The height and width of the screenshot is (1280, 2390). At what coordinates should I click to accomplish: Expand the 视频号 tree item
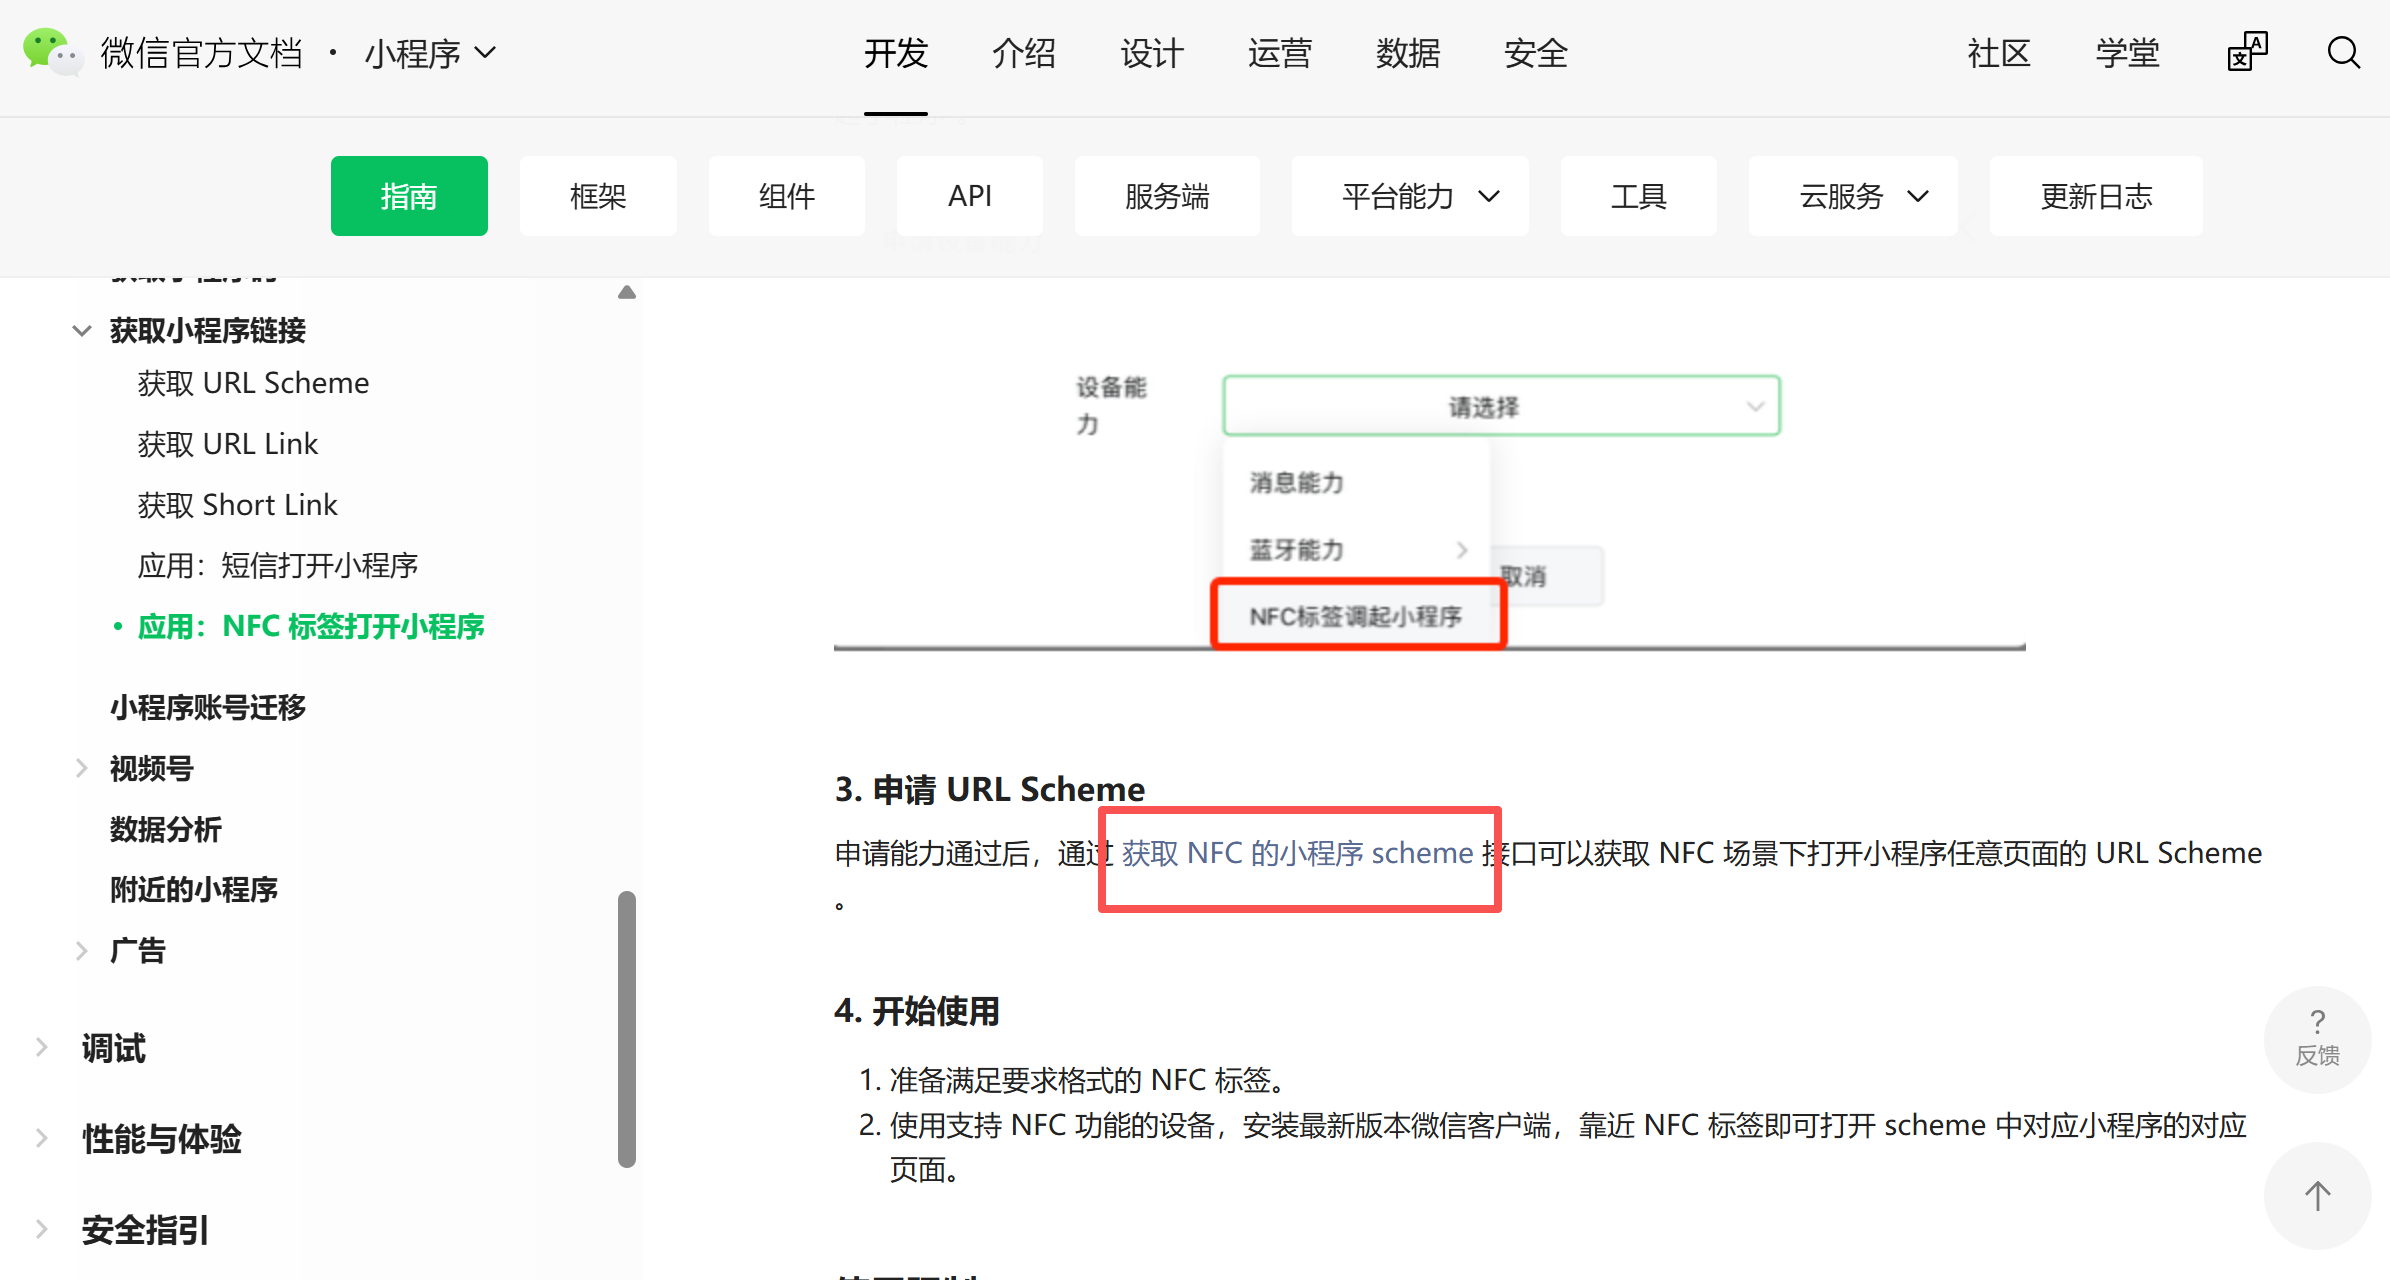pos(82,768)
